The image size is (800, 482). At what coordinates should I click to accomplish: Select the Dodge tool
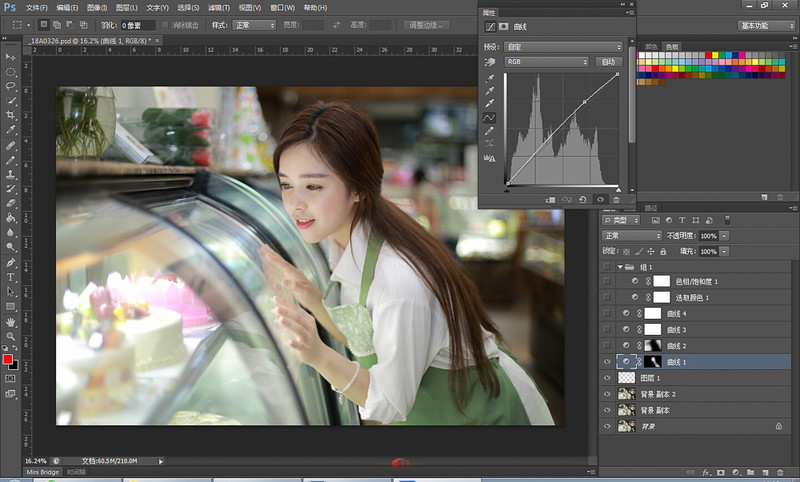pos(10,247)
